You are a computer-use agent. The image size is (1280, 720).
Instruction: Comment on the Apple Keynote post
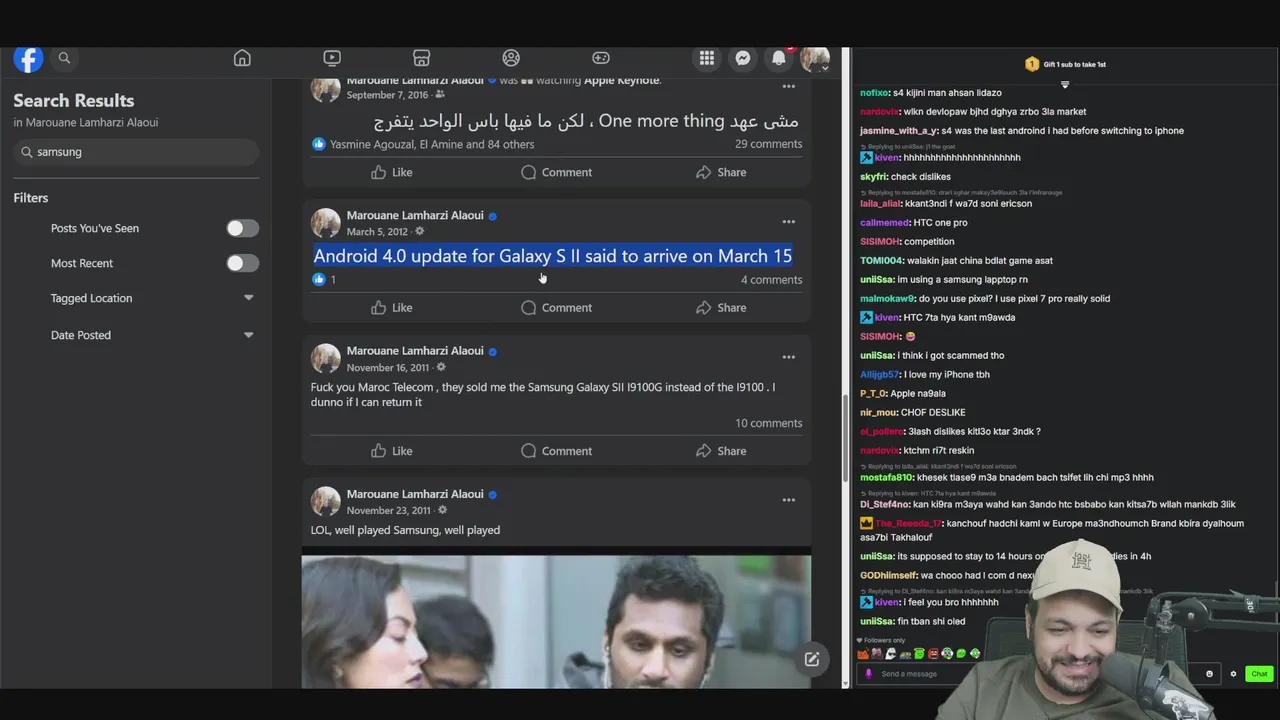[x=556, y=172]
